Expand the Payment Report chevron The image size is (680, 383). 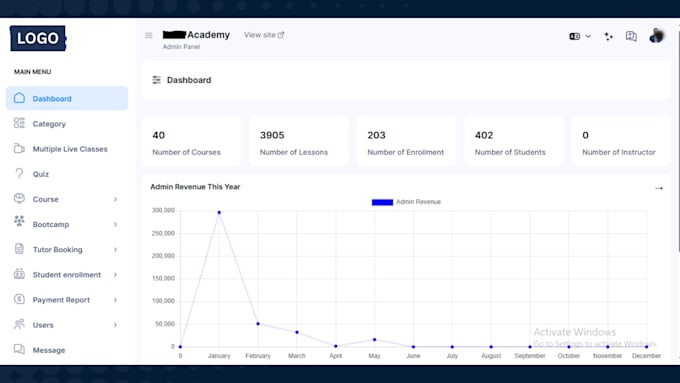(115, 300)
